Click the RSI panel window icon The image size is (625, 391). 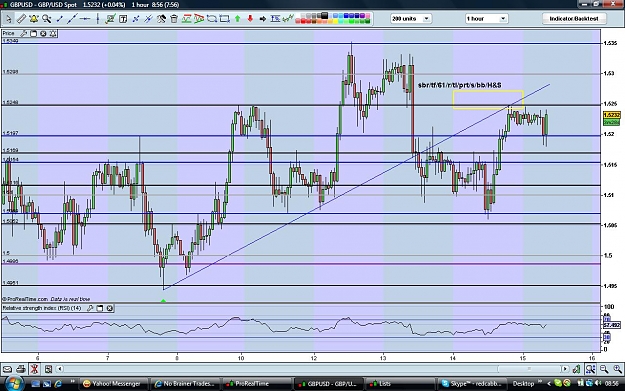100,308
